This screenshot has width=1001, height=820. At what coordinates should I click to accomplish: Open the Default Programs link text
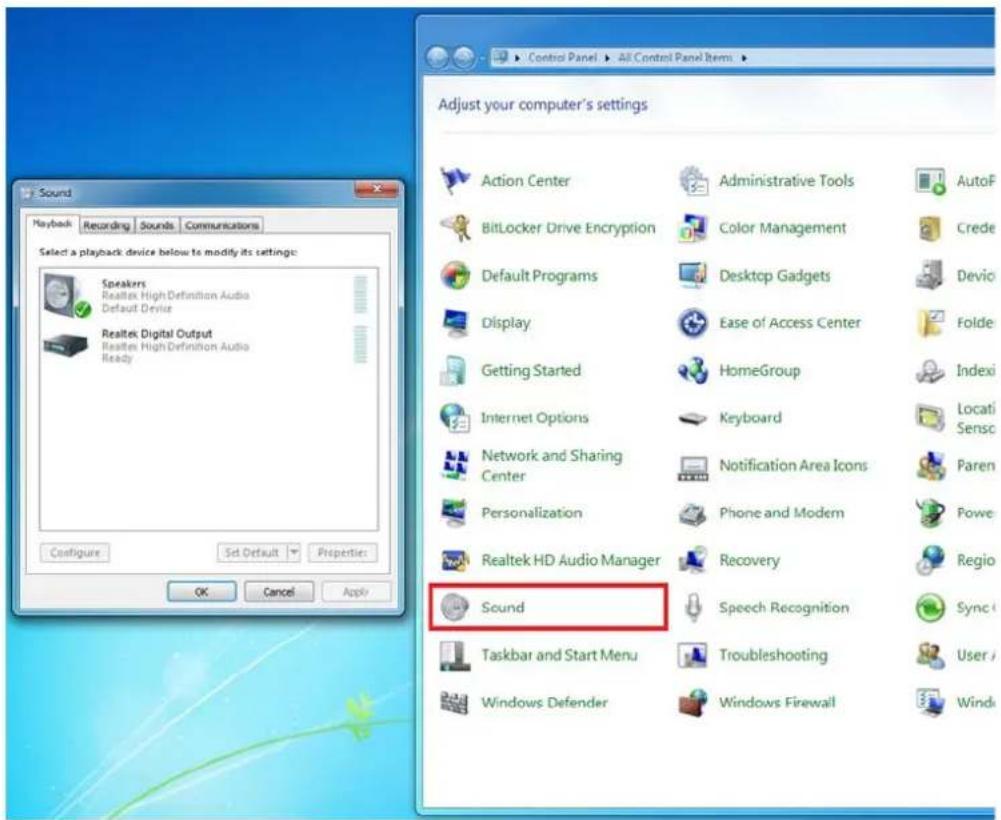(x=539, y=276)
